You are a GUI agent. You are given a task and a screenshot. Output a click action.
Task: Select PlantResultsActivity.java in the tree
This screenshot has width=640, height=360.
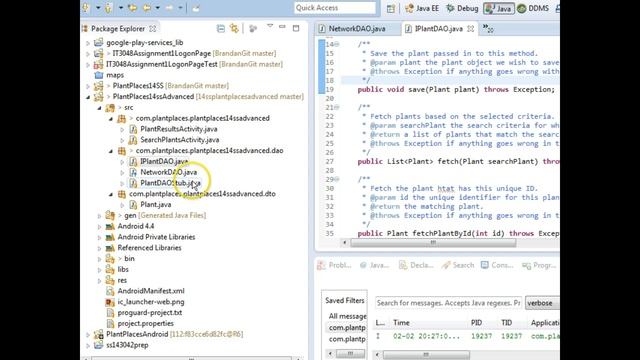tap(179, 129)
